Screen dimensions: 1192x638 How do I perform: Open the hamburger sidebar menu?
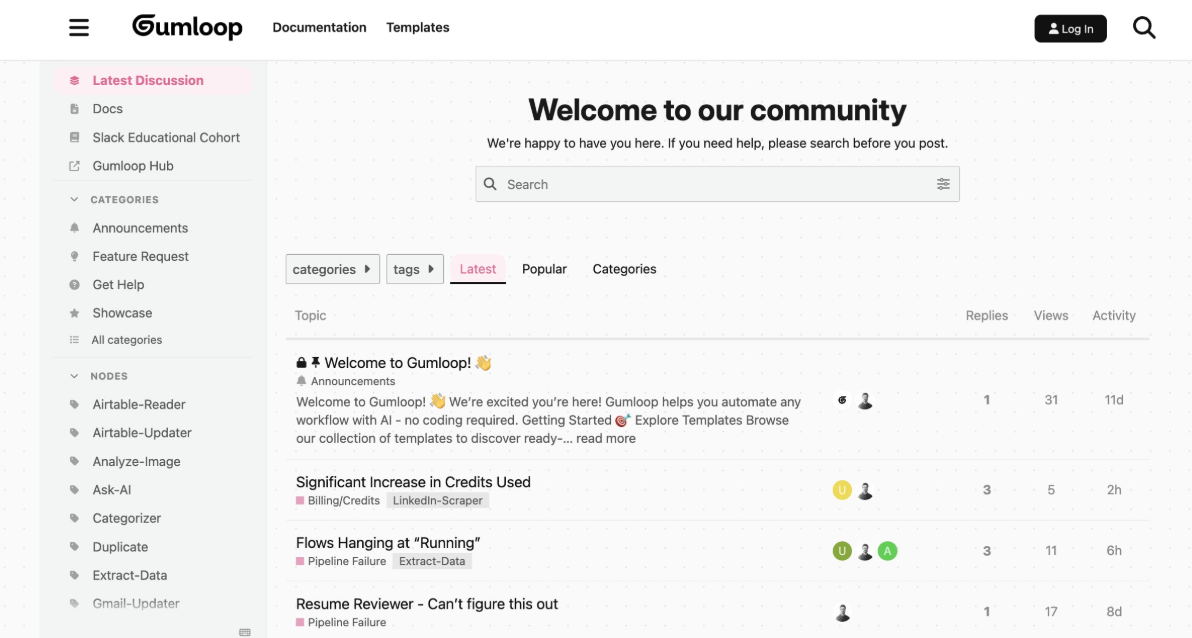(79, 28)
